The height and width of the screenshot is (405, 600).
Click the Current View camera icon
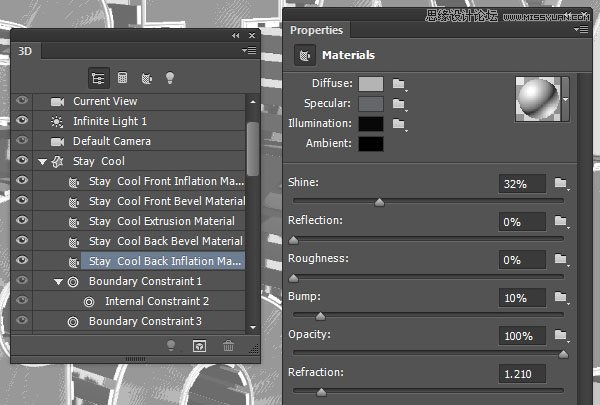point(57,102)
